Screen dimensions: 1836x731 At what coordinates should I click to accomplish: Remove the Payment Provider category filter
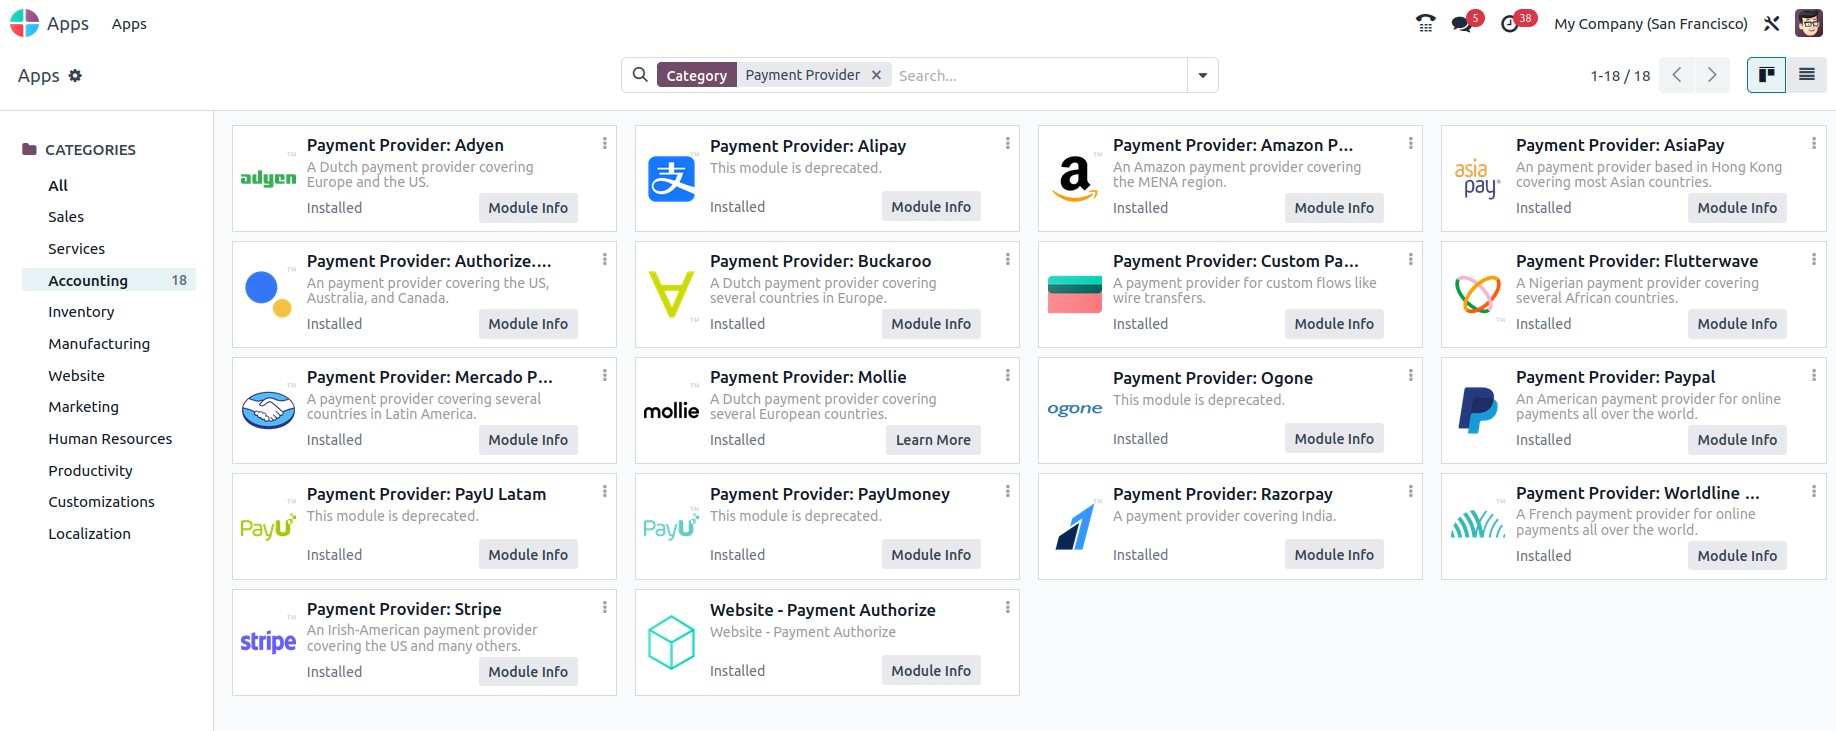876,75
